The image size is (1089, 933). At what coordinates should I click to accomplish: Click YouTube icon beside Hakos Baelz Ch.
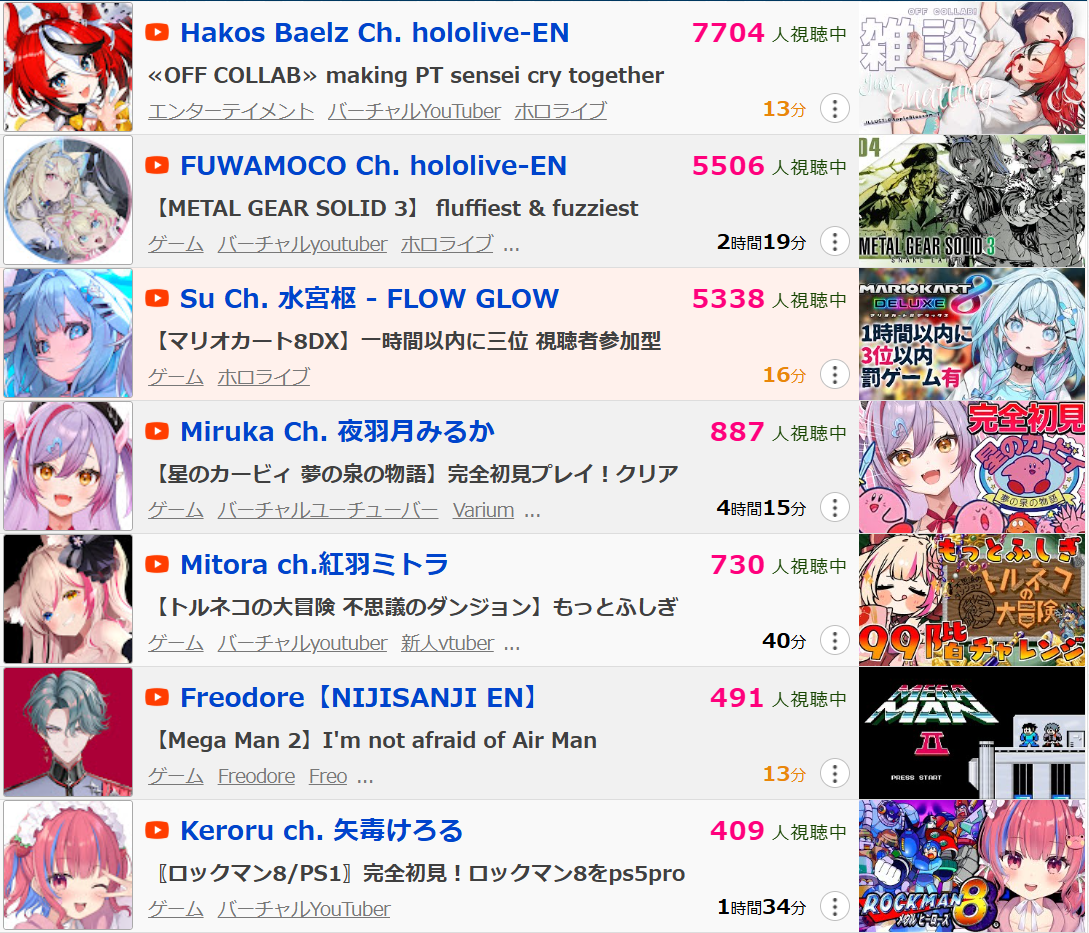(157, 32)
